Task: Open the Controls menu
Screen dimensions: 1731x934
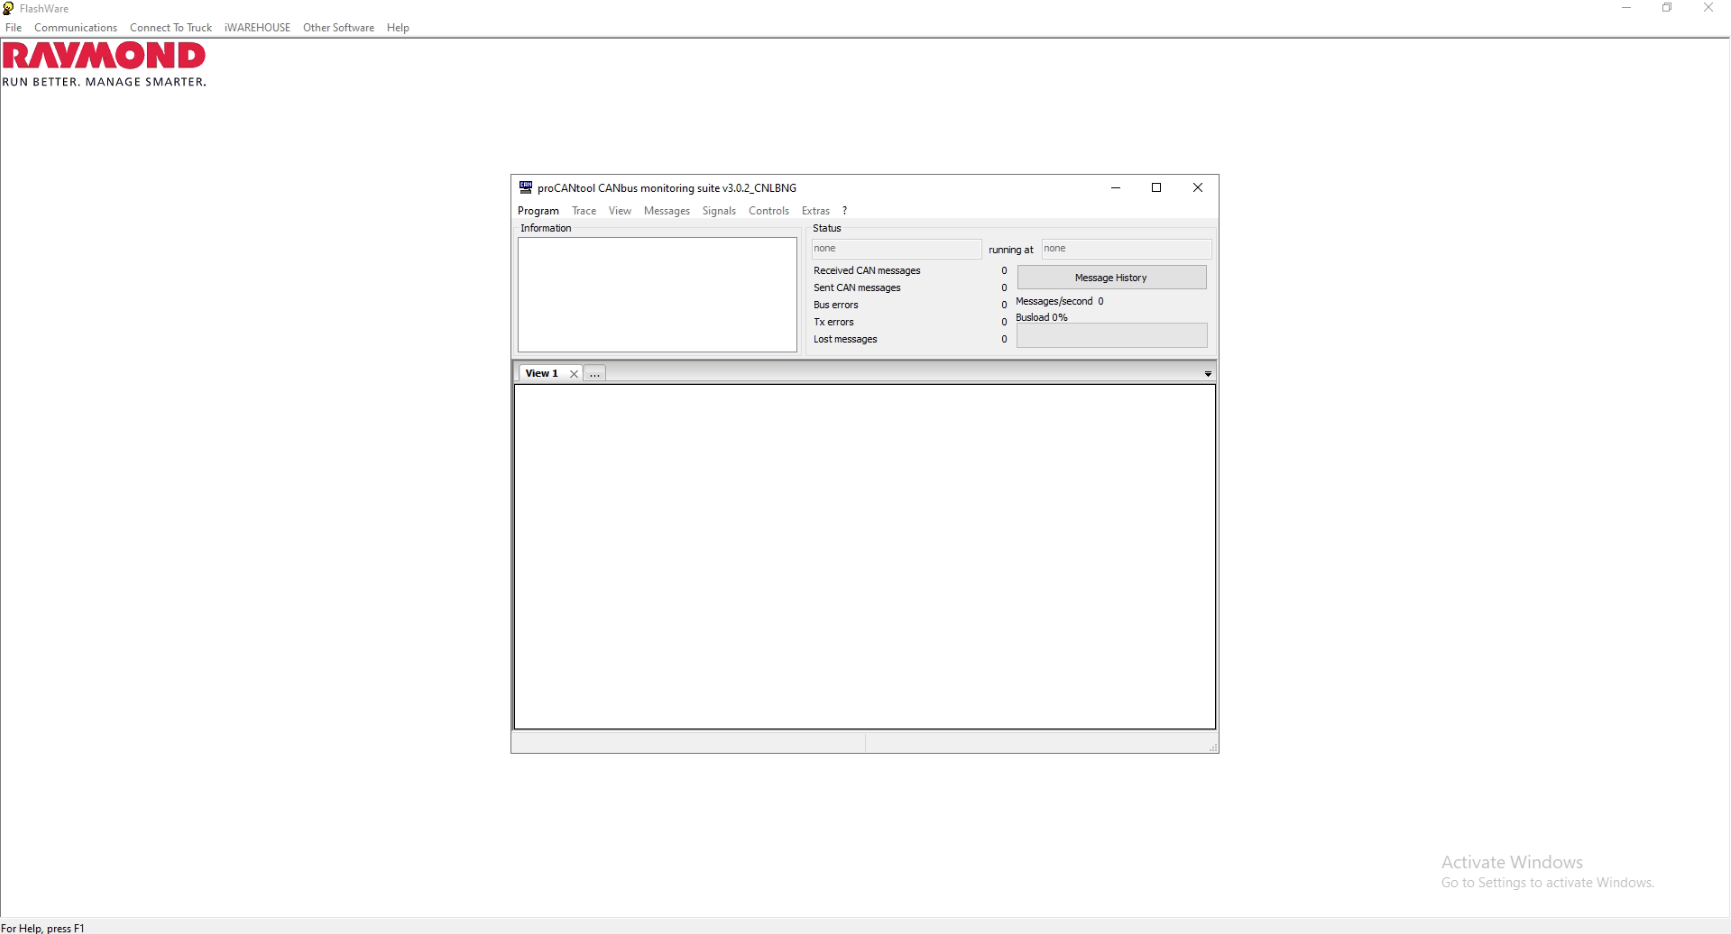Action: pos(768,211)
